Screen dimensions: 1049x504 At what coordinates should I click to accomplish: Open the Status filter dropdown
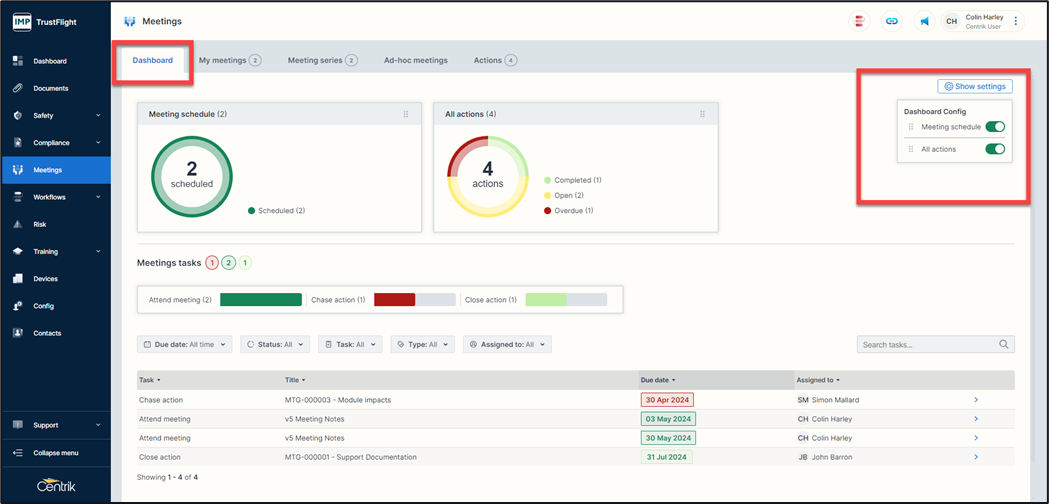coord(275,344)
